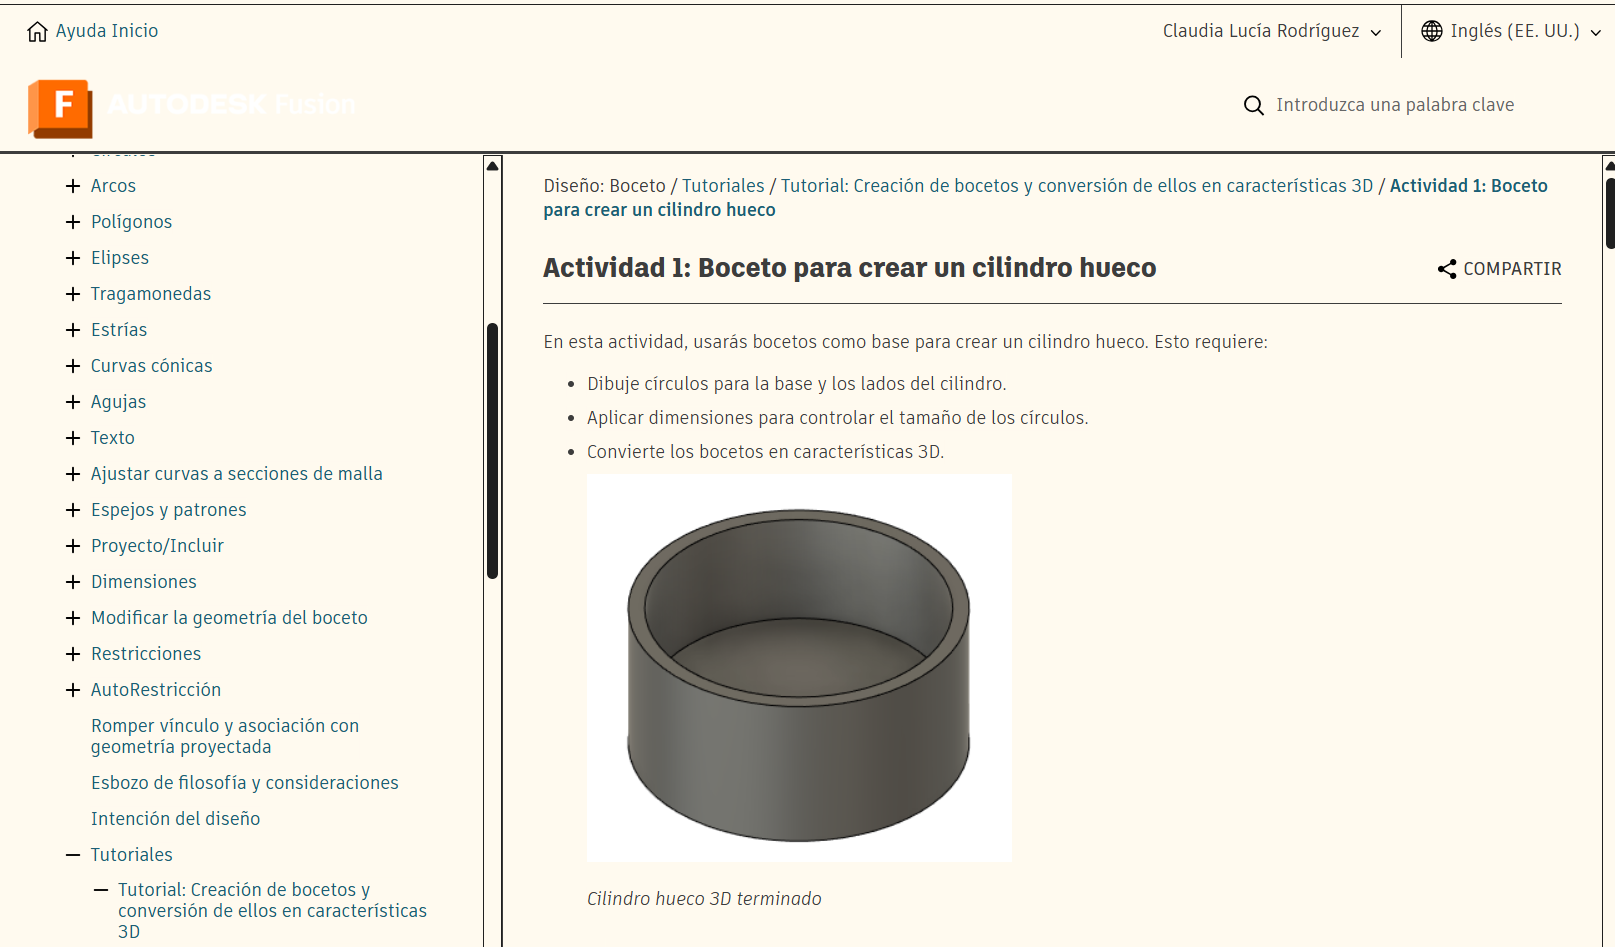Expand the Dimensiones plus icon
Viewport: 1615px width, 947px height.
click(73, 582)
